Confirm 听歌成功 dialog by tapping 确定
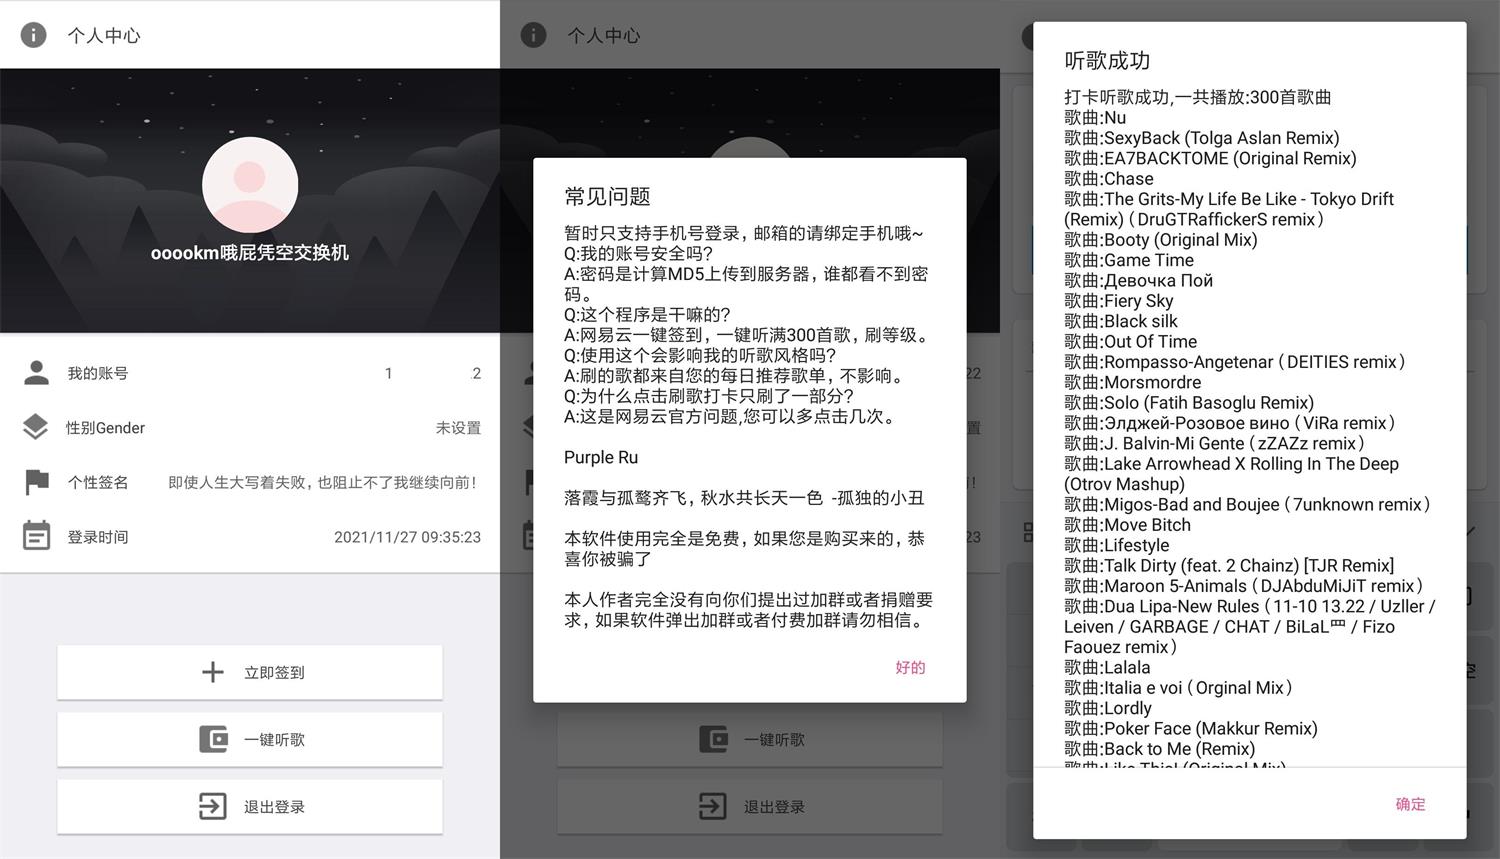The width and height of the screenshot is (1500, 859). point(1411,804)
